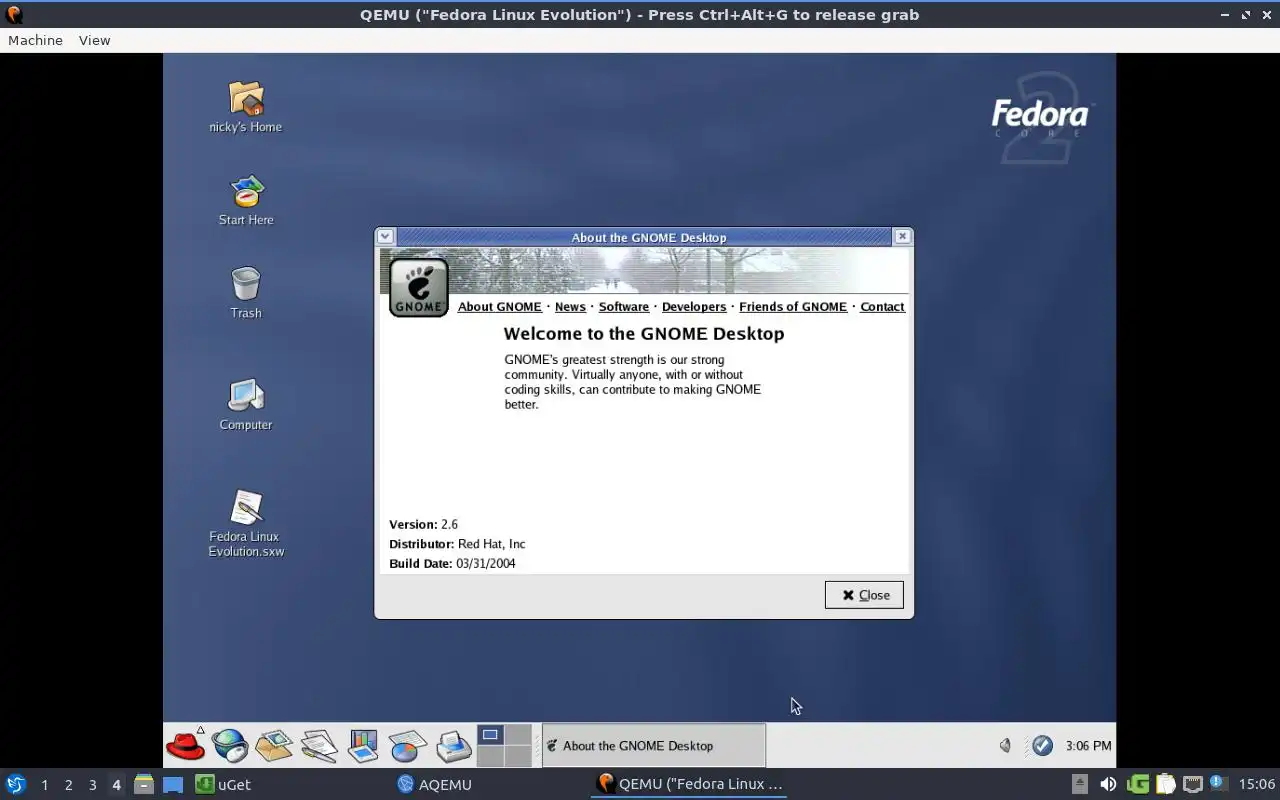Launch the word processor panel icon
The image size is (1280, 800).
319,746
